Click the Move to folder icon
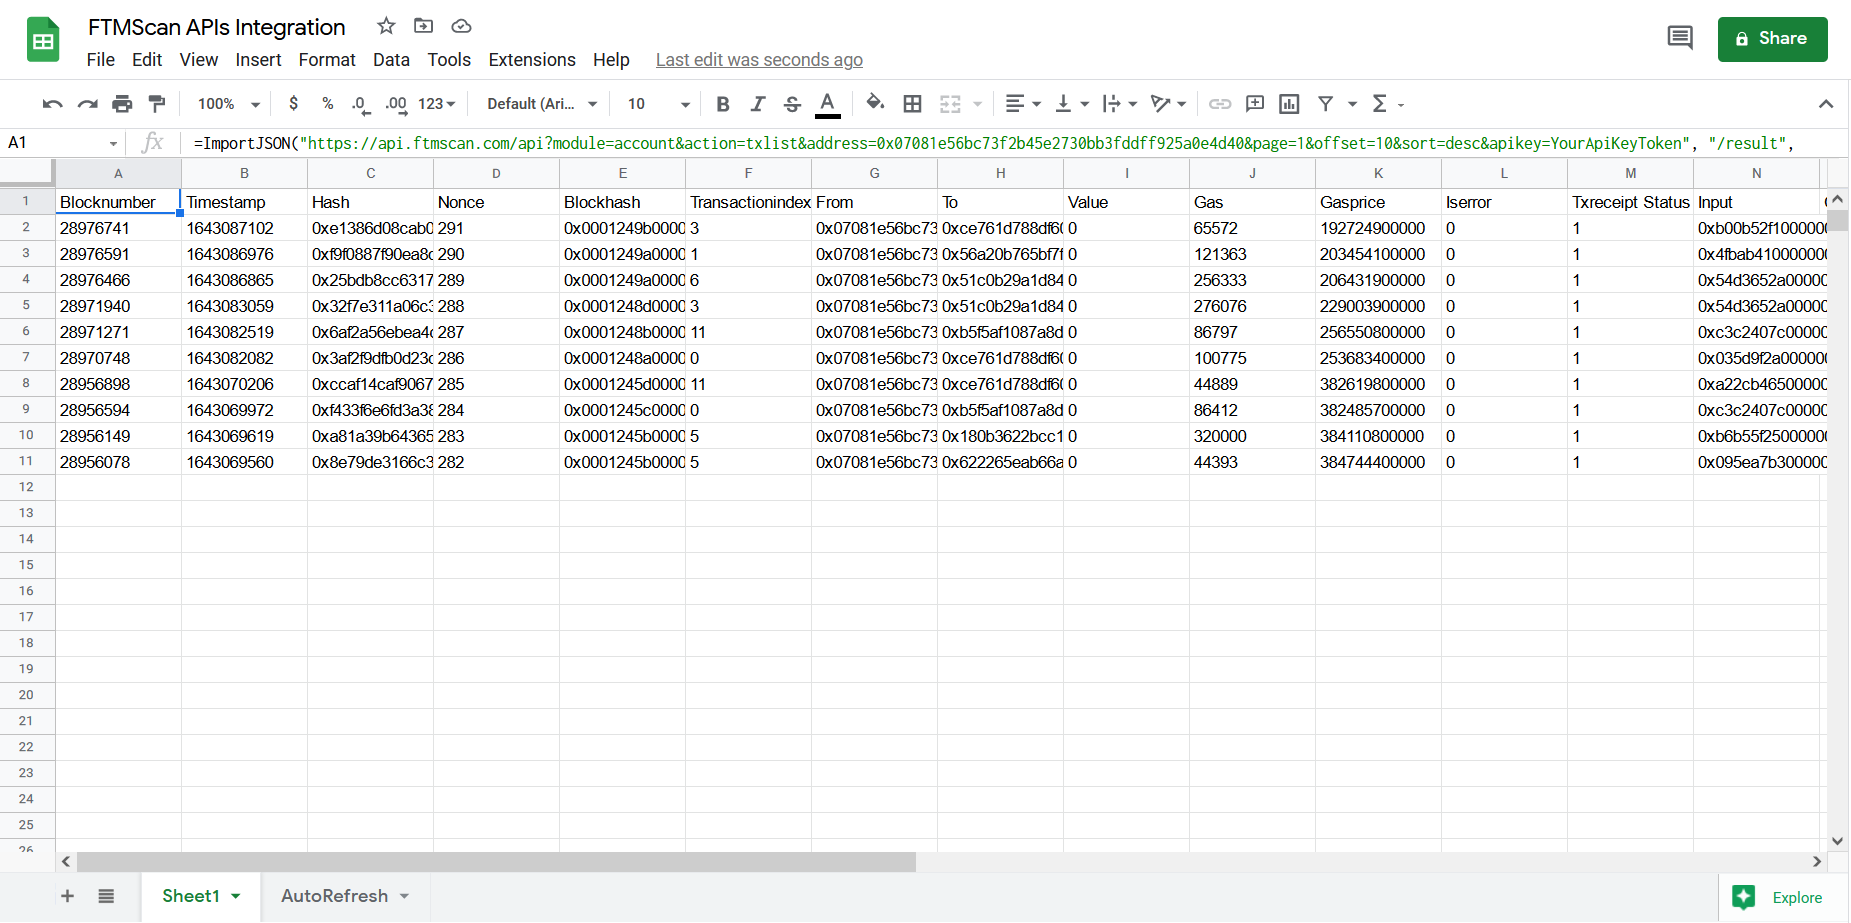This screenshot has height=923, width=1851. 424,26
